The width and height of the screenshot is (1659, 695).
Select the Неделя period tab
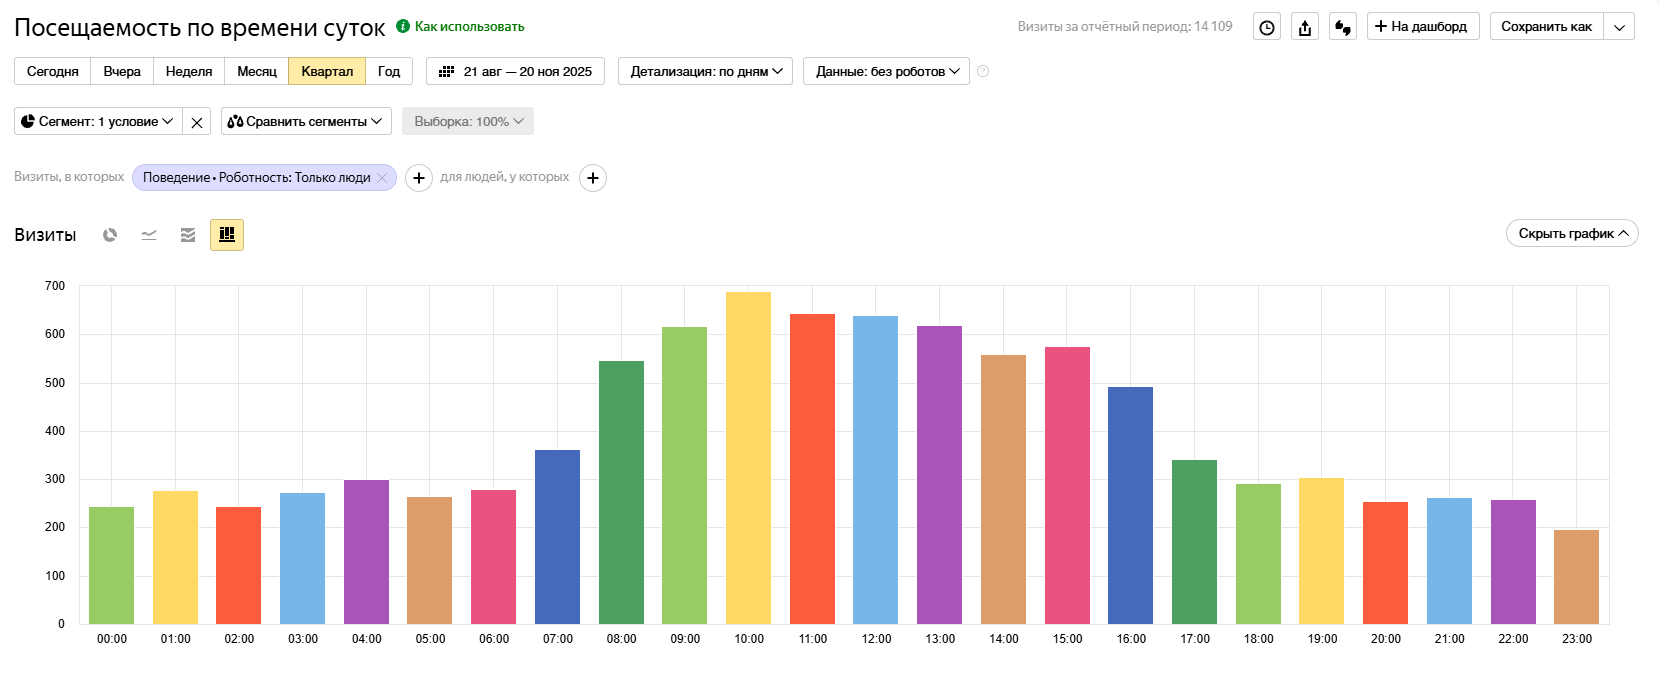point(189,71)
